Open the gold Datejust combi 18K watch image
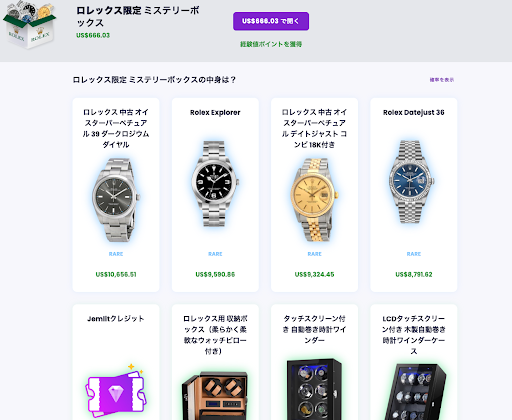 coord(314,199)
